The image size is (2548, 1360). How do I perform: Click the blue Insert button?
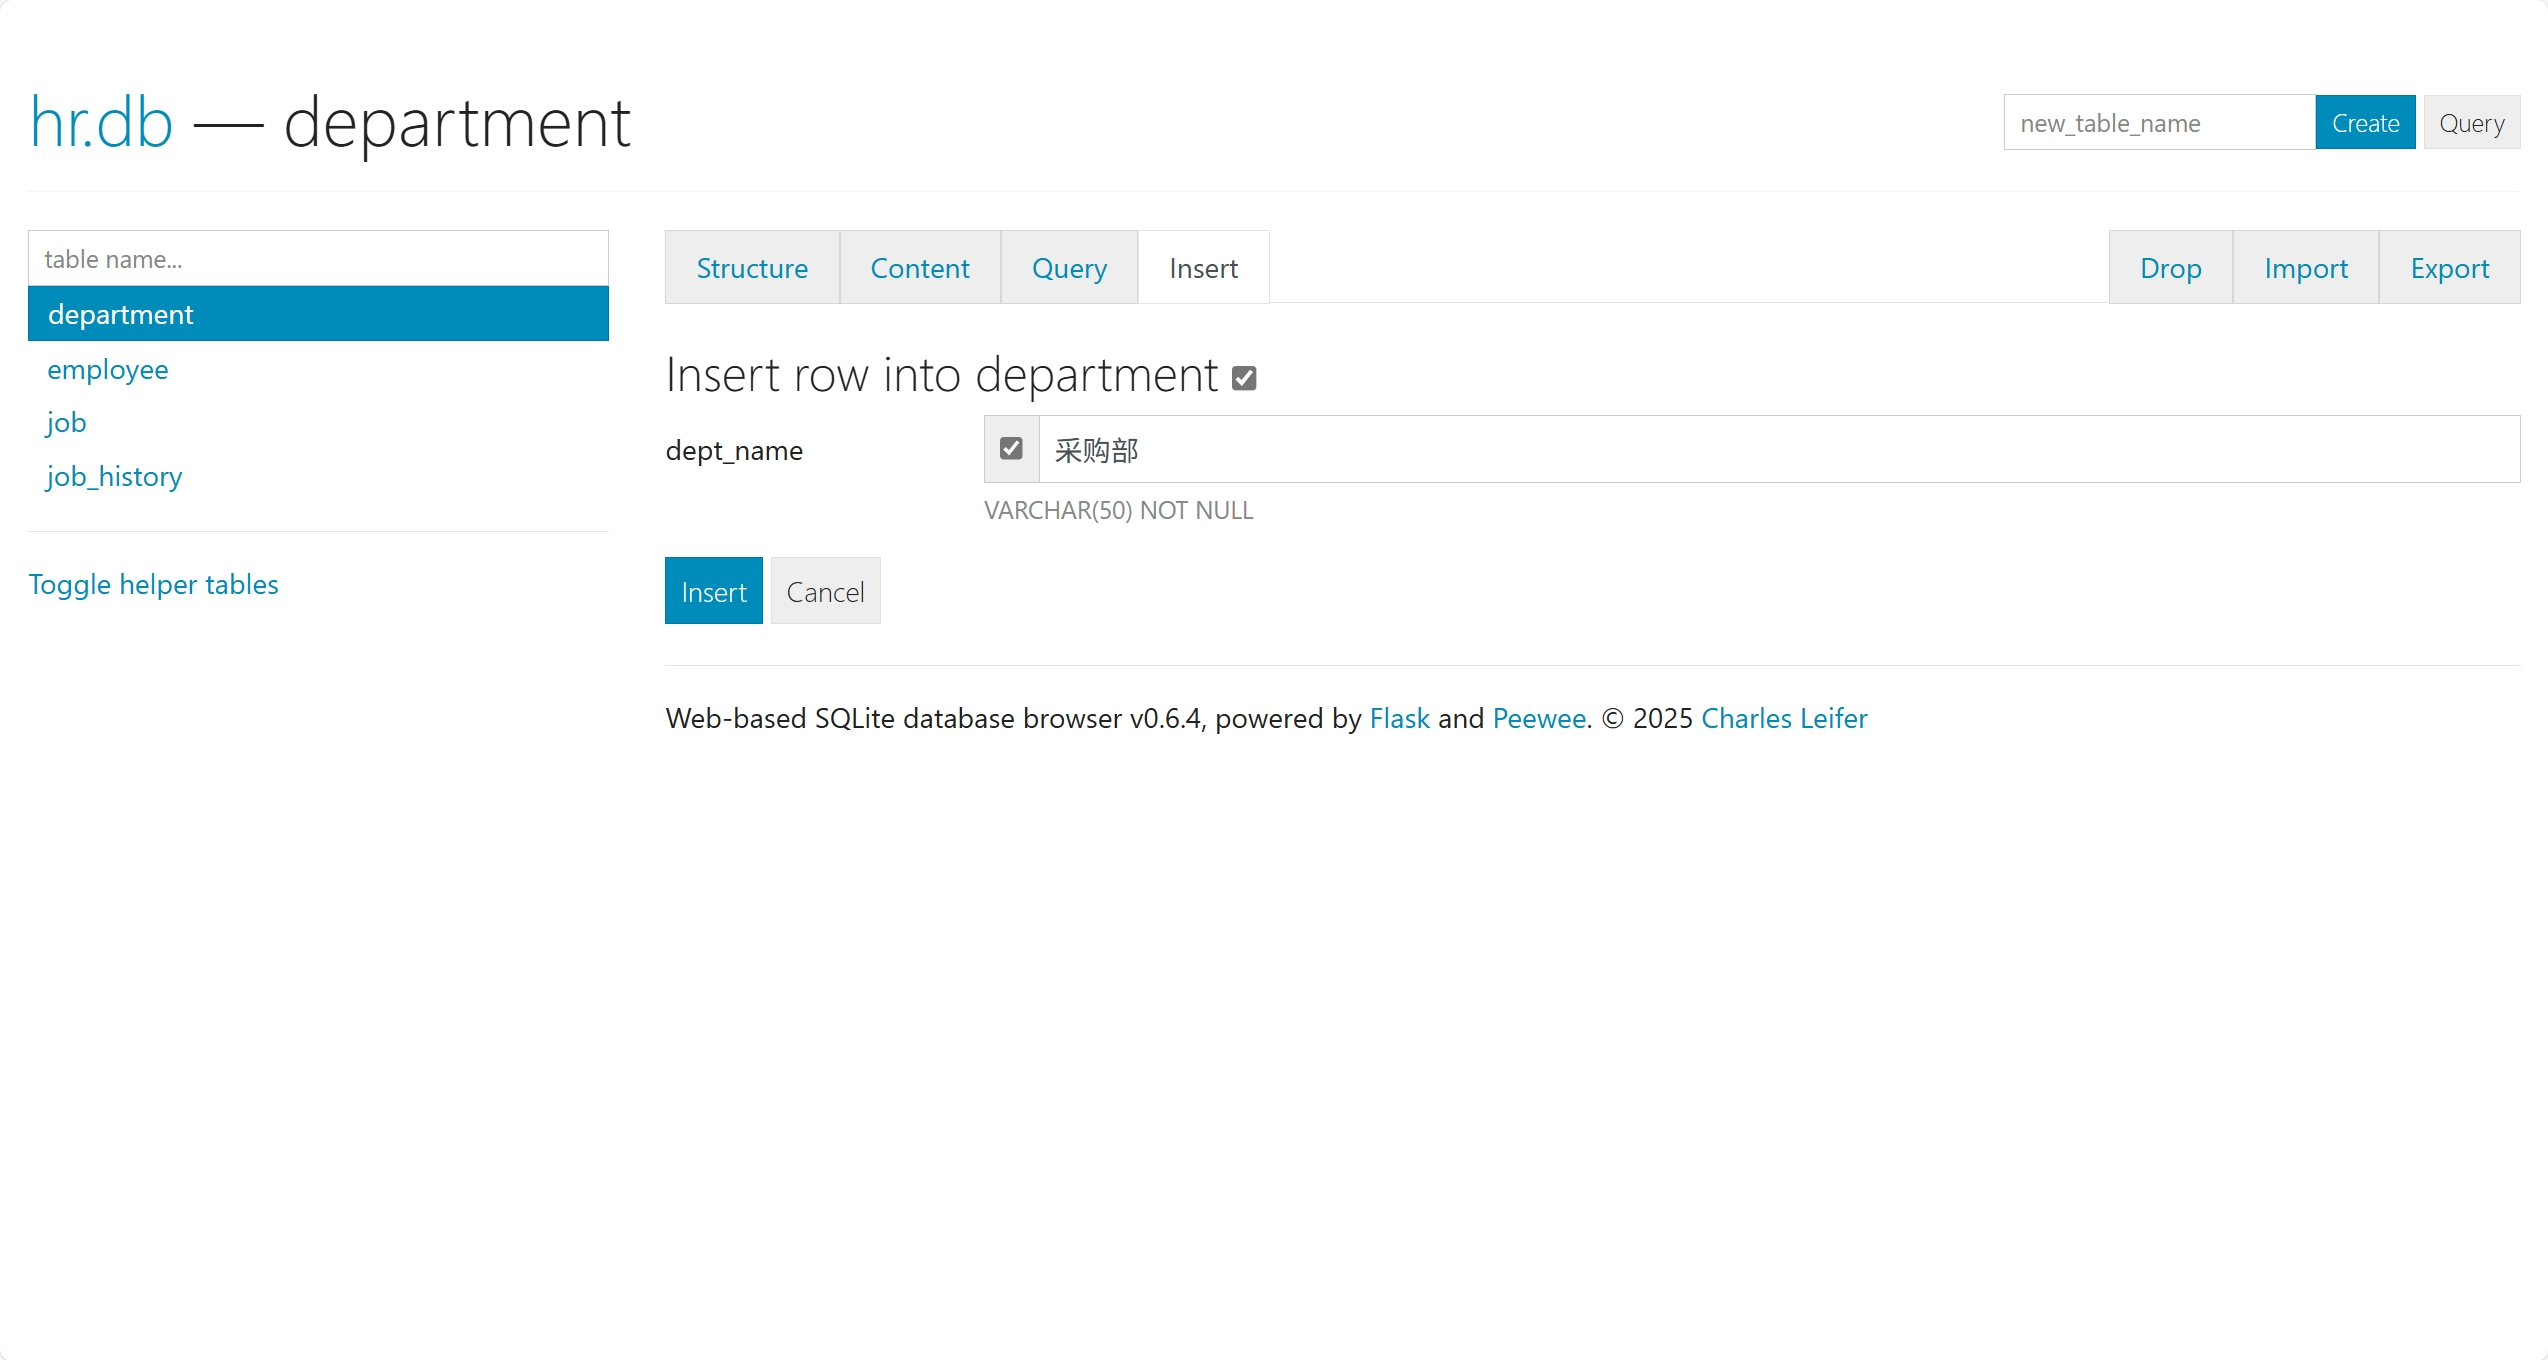(713, 591)
